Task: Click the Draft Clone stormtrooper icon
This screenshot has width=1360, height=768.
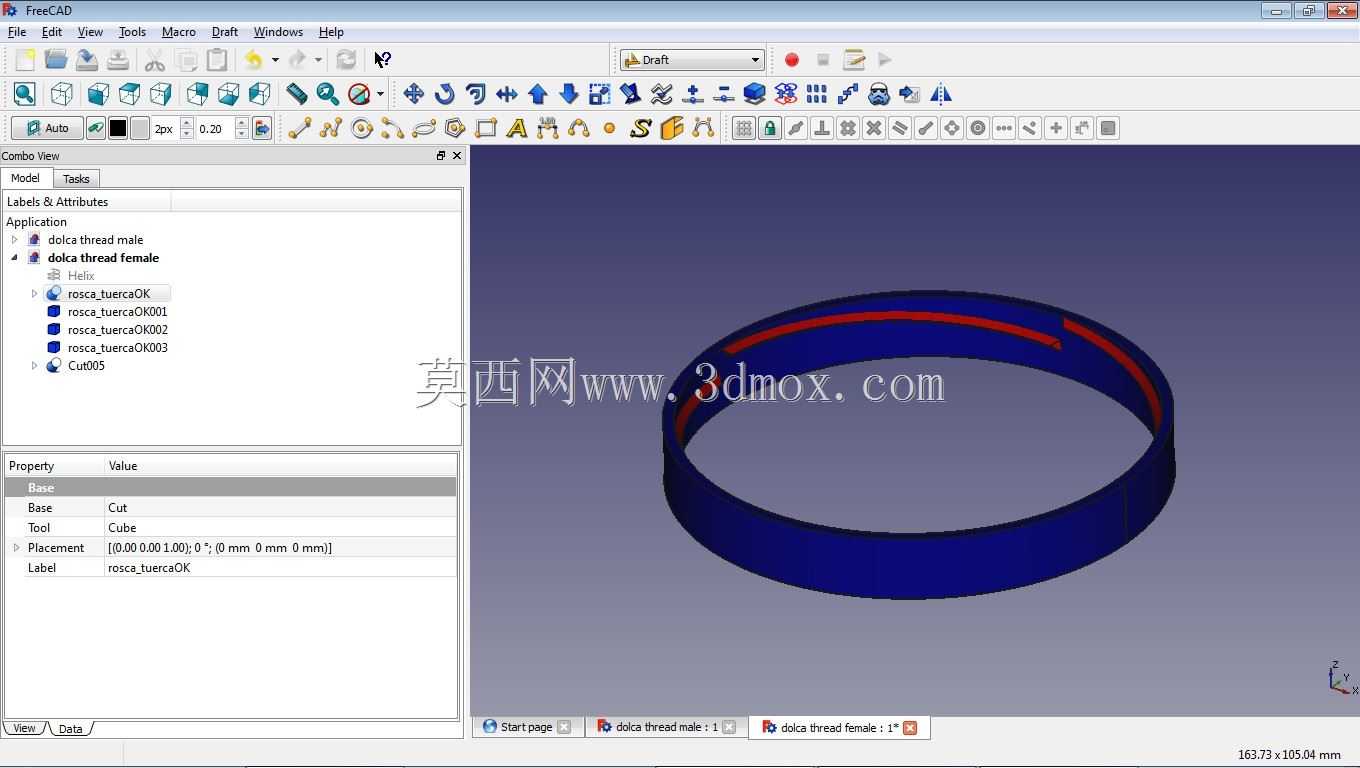Action: 878,94
